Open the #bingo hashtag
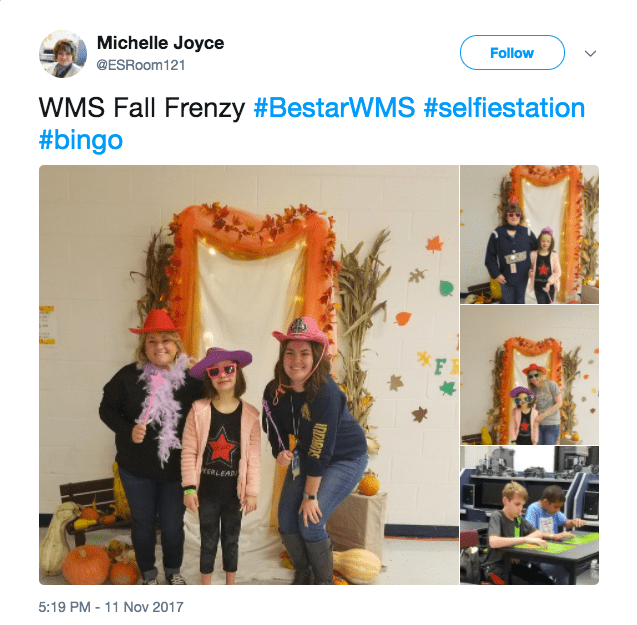This screenshot has width=637, height=625. pos(81,141)
